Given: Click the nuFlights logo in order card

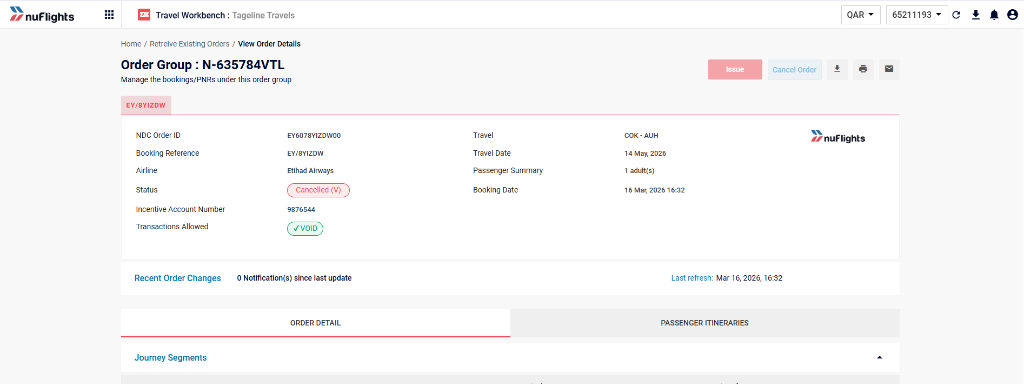Looking at the screenshot, I should (x=838, y=136).
